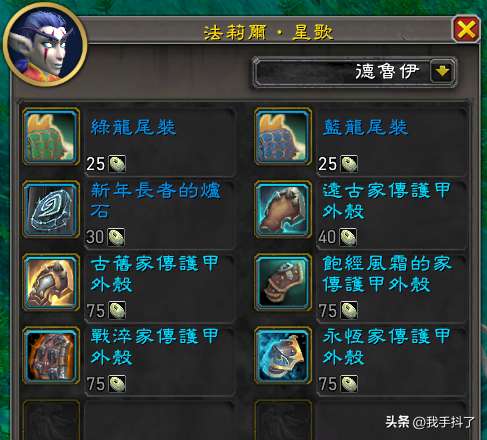Select the 新年長者的爐石 hearthstone icon
The width and height of the screenshot is (487, 440).
[x=51, y=210]
